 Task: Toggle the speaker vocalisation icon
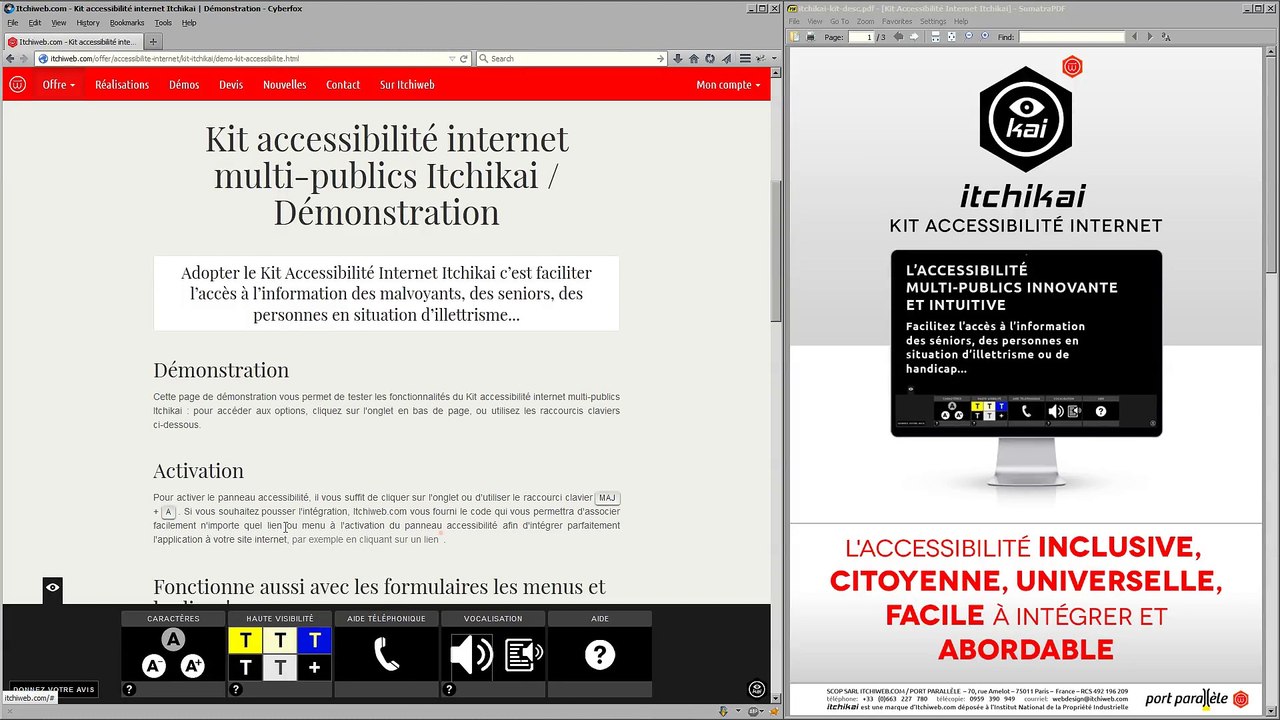(470, 655)
